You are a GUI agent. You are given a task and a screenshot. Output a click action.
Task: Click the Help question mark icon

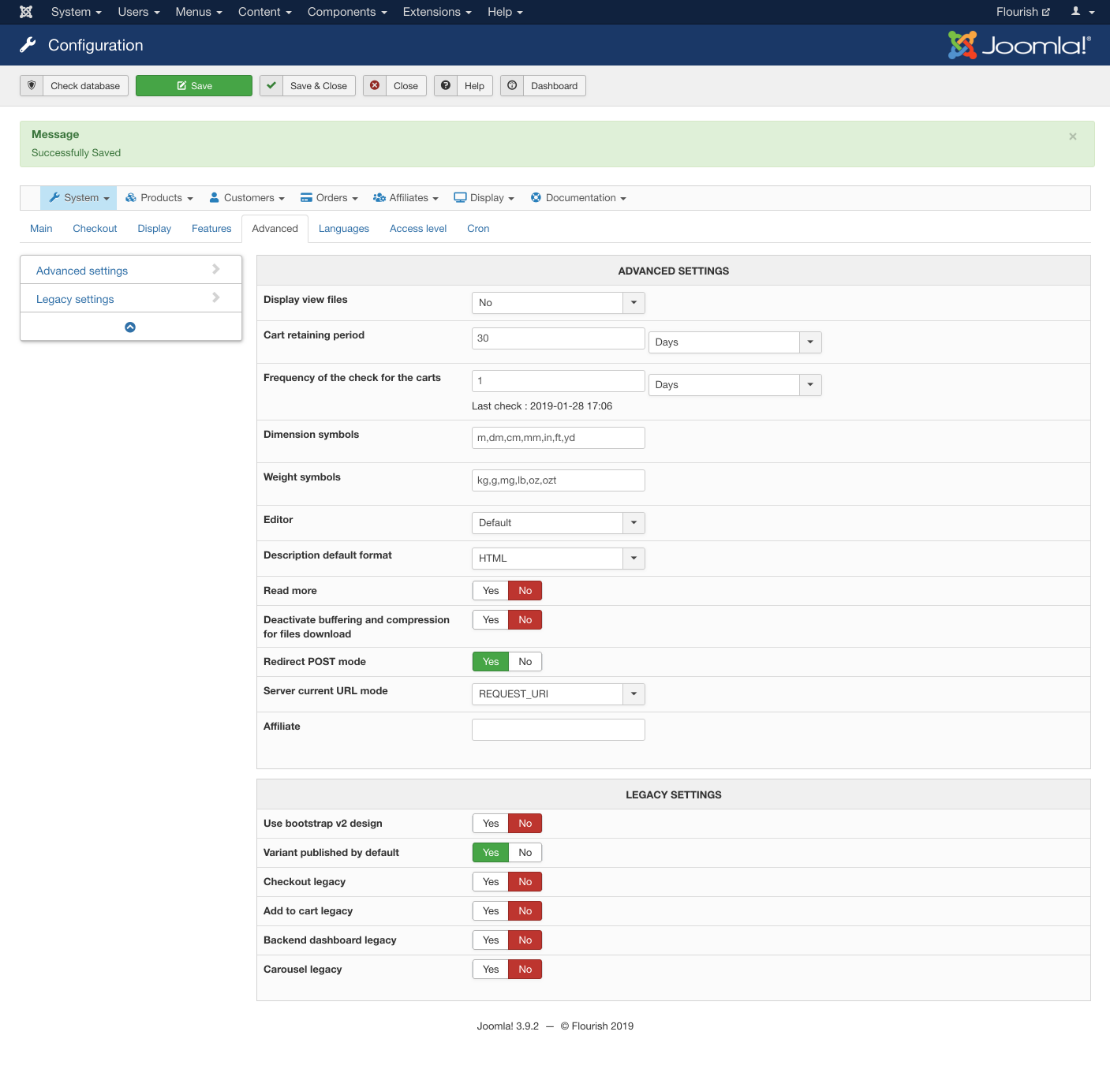pos(446,86)
